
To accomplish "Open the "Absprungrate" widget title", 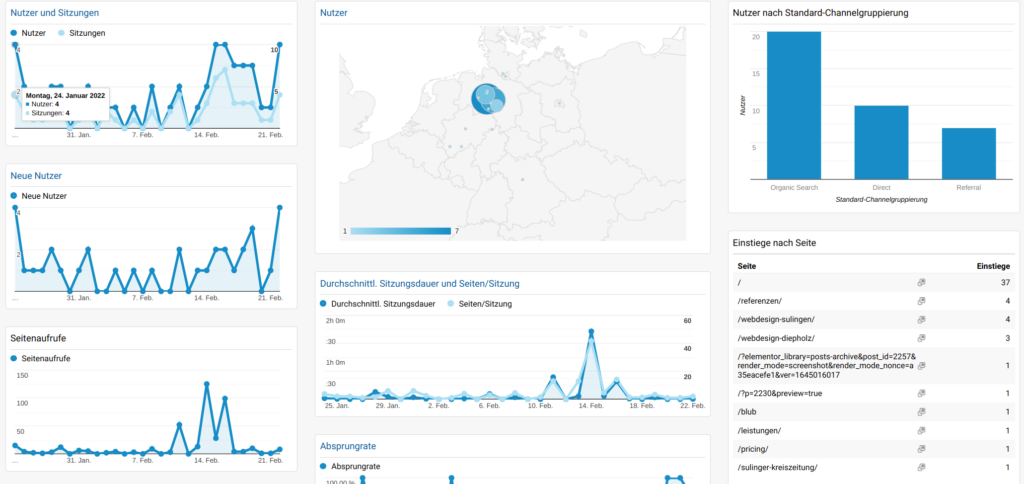I will point(347,446).
